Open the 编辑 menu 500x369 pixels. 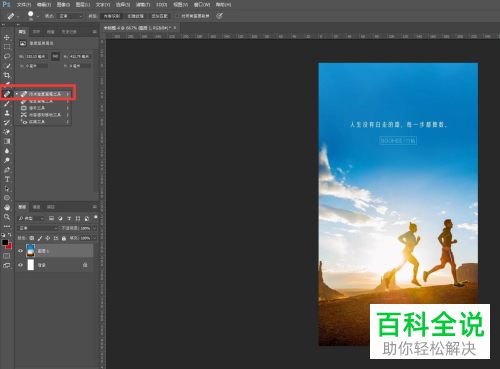(x=44, y=5)
